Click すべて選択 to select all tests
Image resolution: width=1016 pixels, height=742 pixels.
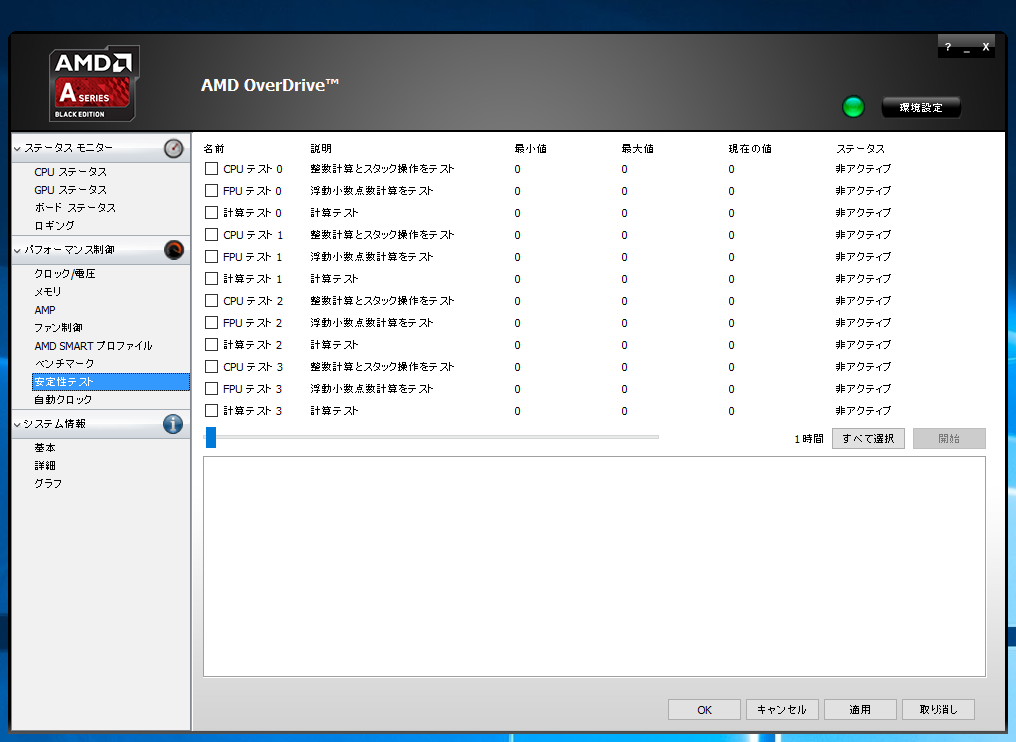868,439
